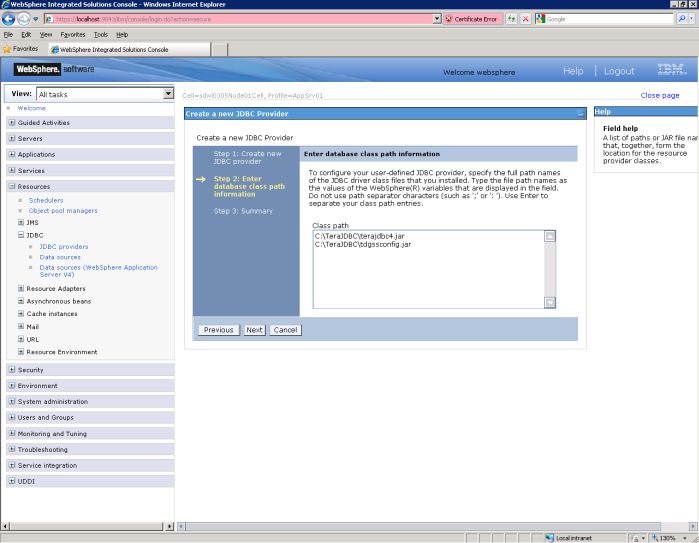Open the Welcome link
This screenshot has height=543, width=699.
(31, 108)
